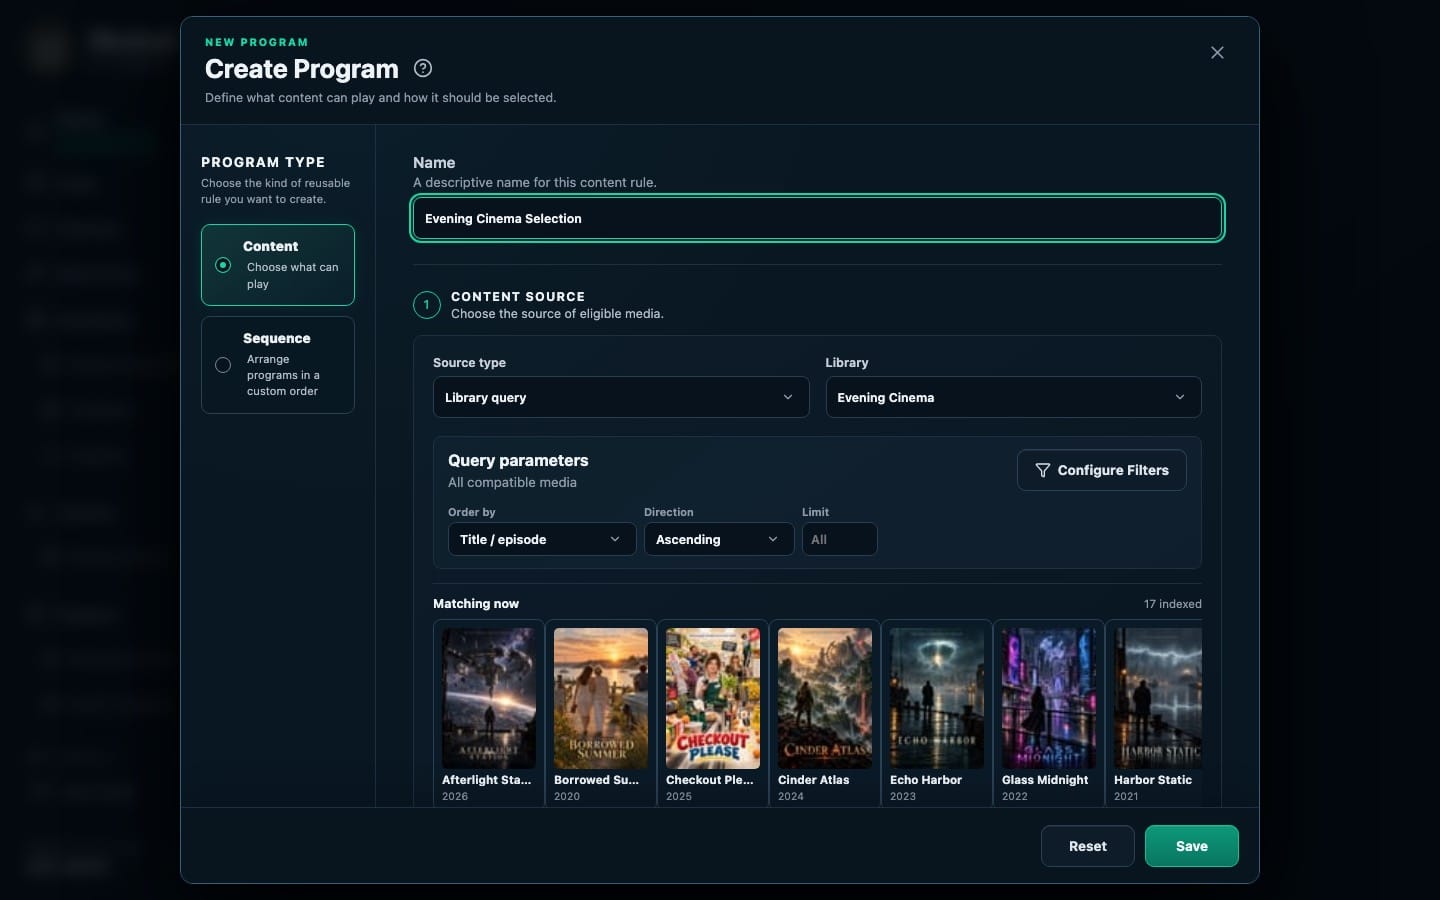The image size is (1440, 900).
Task: Open the Order by dropdown
Action: (541, 539)
